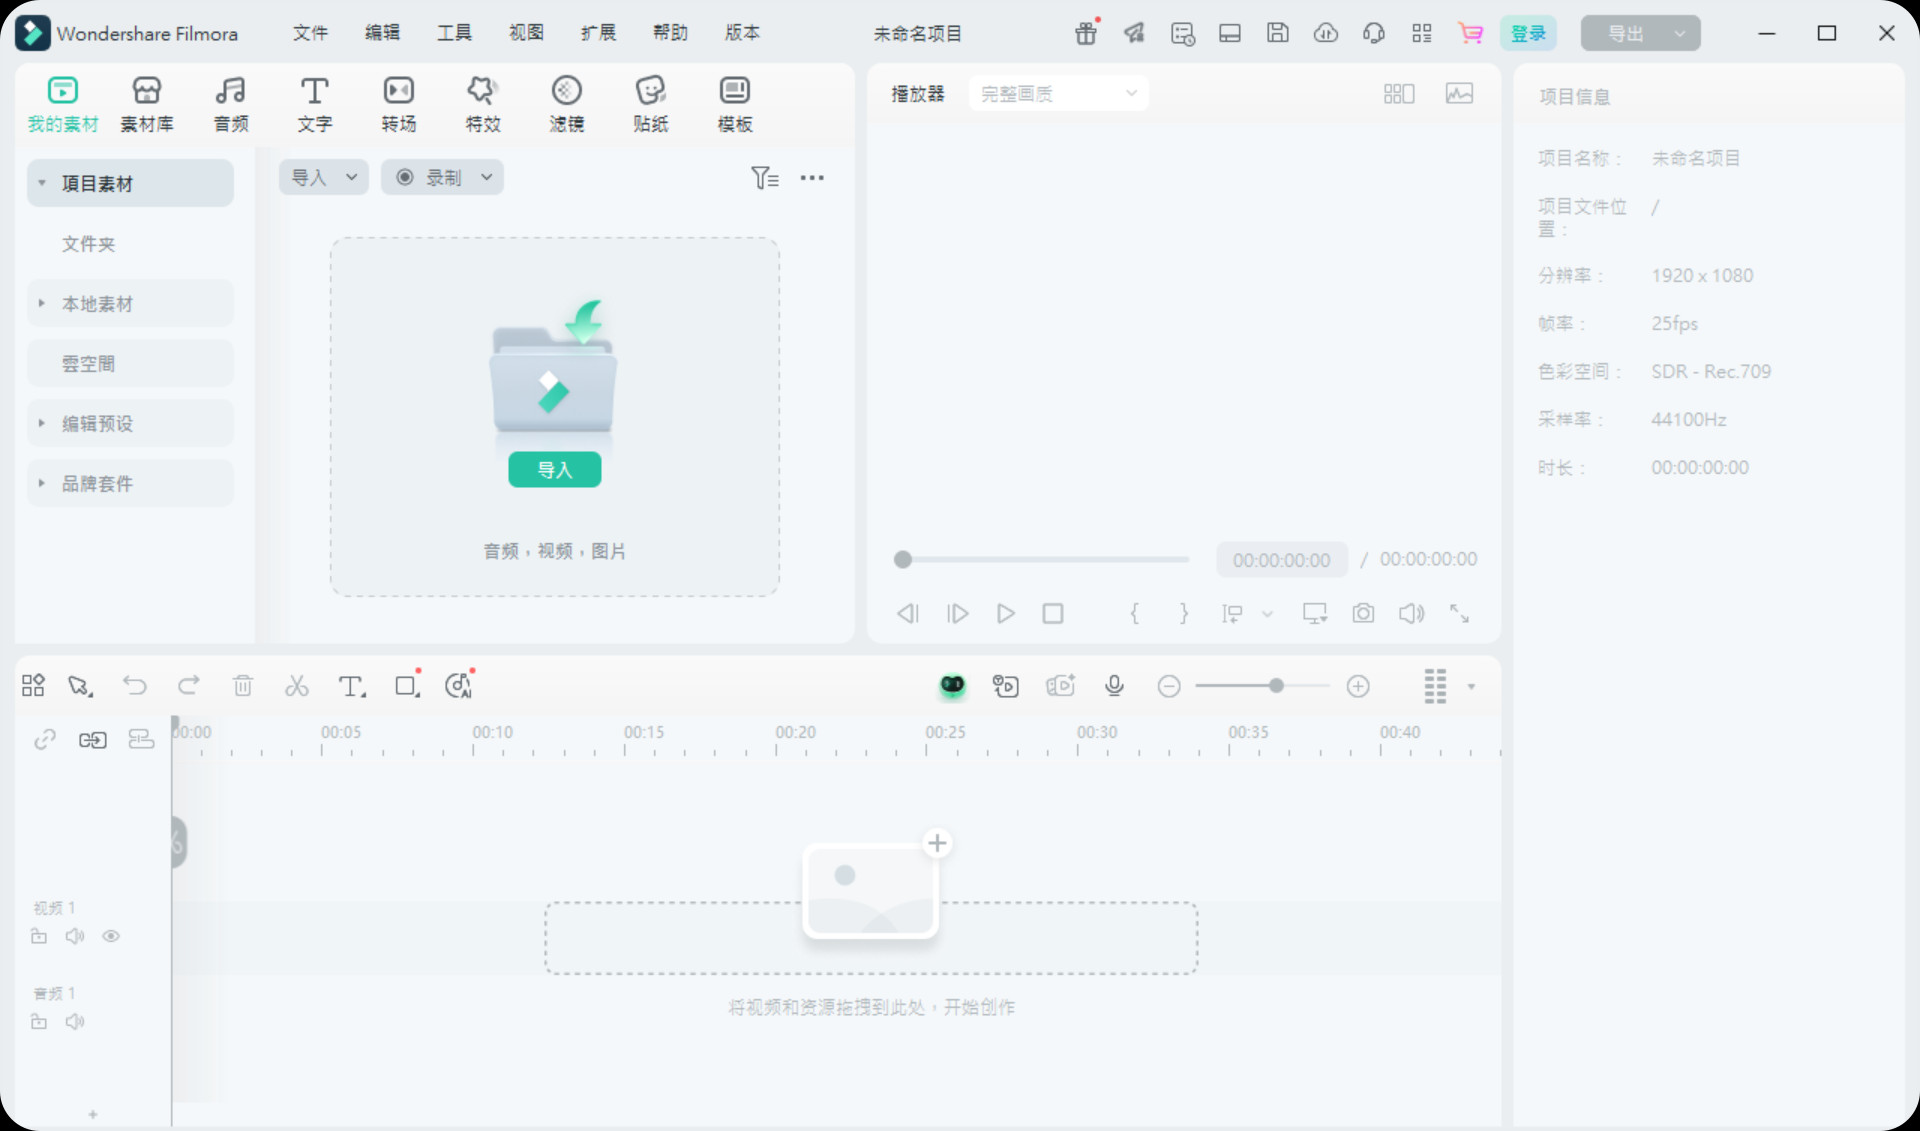Image resolution: width=1920 pixels, height=1131 pixels.
Task: Click the timeline crop tool
Action: click(x=407, y=685)
